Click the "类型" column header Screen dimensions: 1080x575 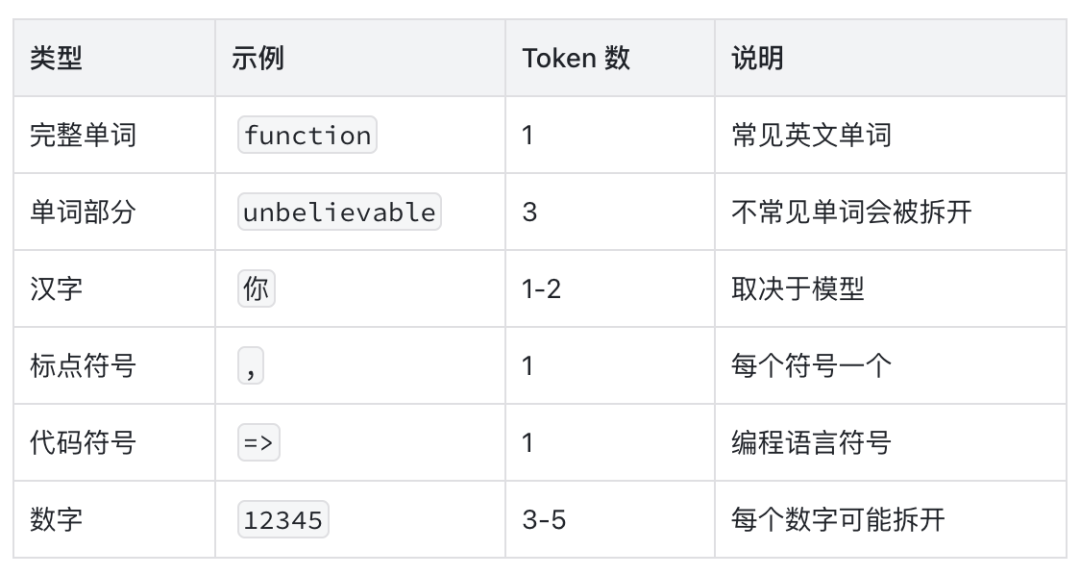(x=56, y=58)
